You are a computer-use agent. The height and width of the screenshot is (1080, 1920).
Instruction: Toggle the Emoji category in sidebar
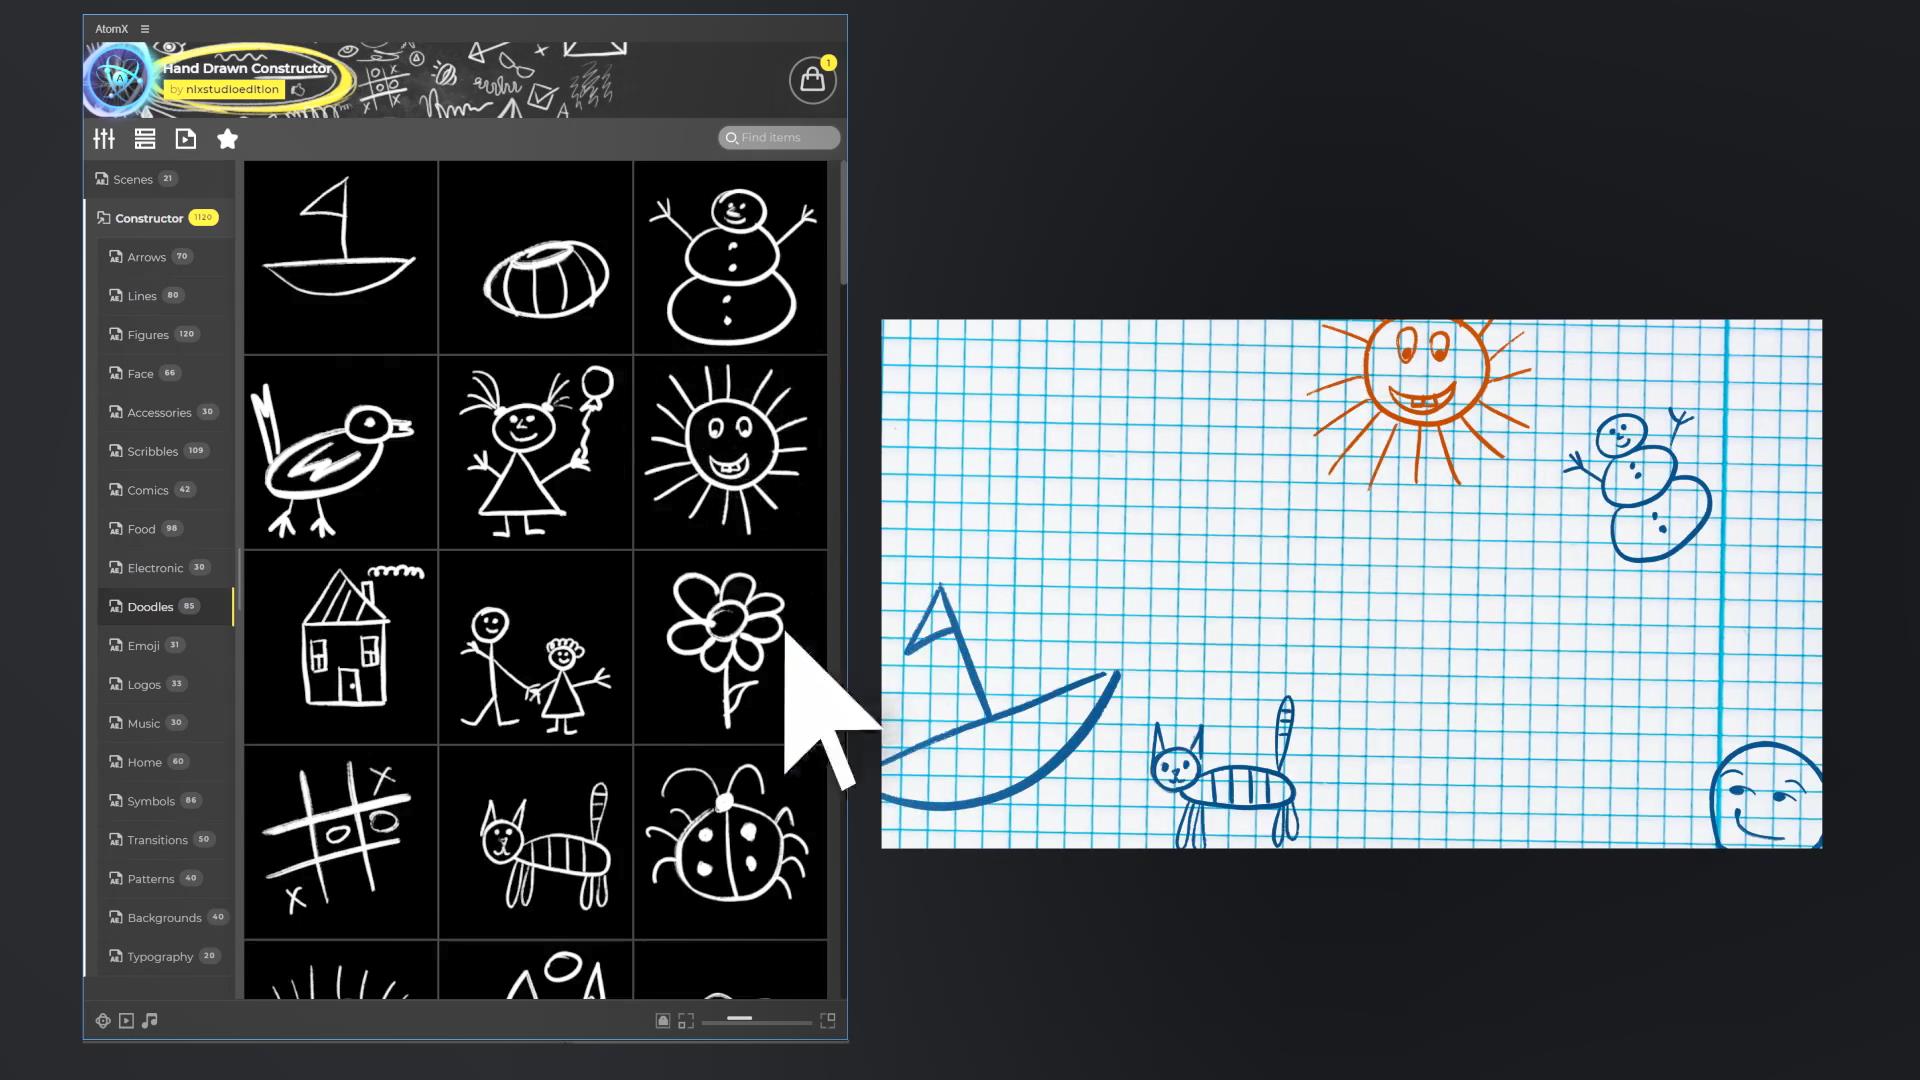pos(144,645)
